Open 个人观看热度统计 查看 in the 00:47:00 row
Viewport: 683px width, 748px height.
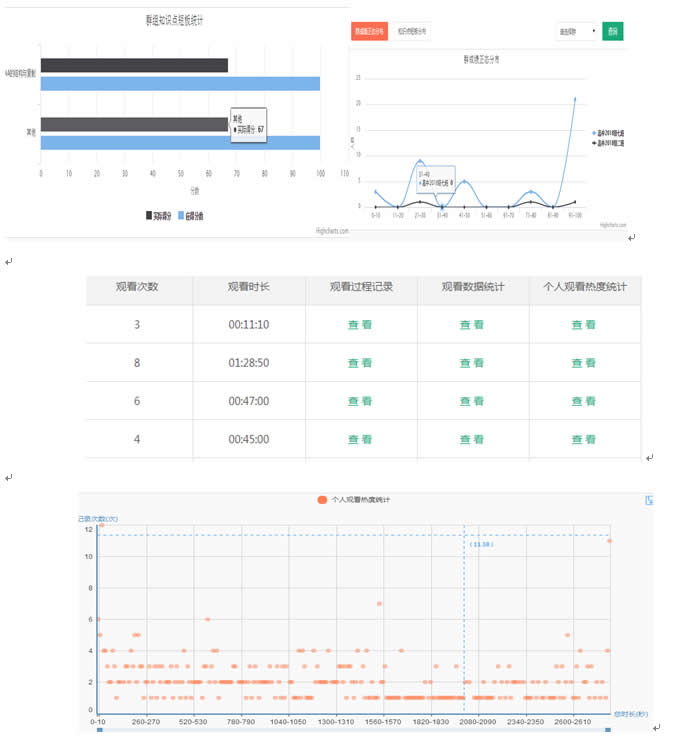point(584,401)
